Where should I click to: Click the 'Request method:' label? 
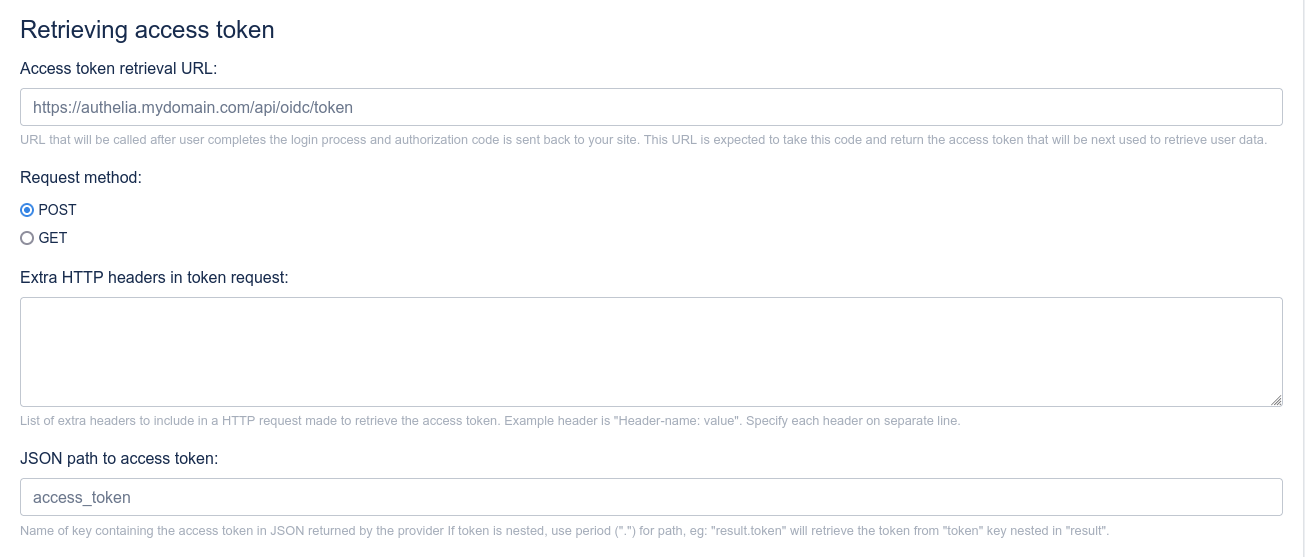tap(81, 178)
